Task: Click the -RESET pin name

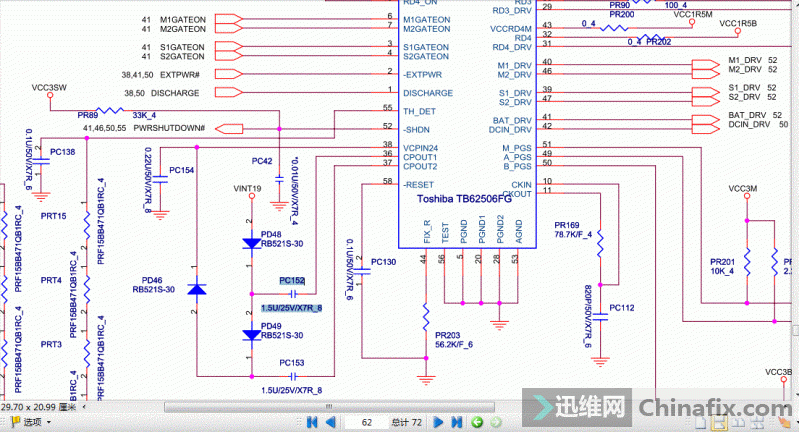Action: click(x=418, y=185)
